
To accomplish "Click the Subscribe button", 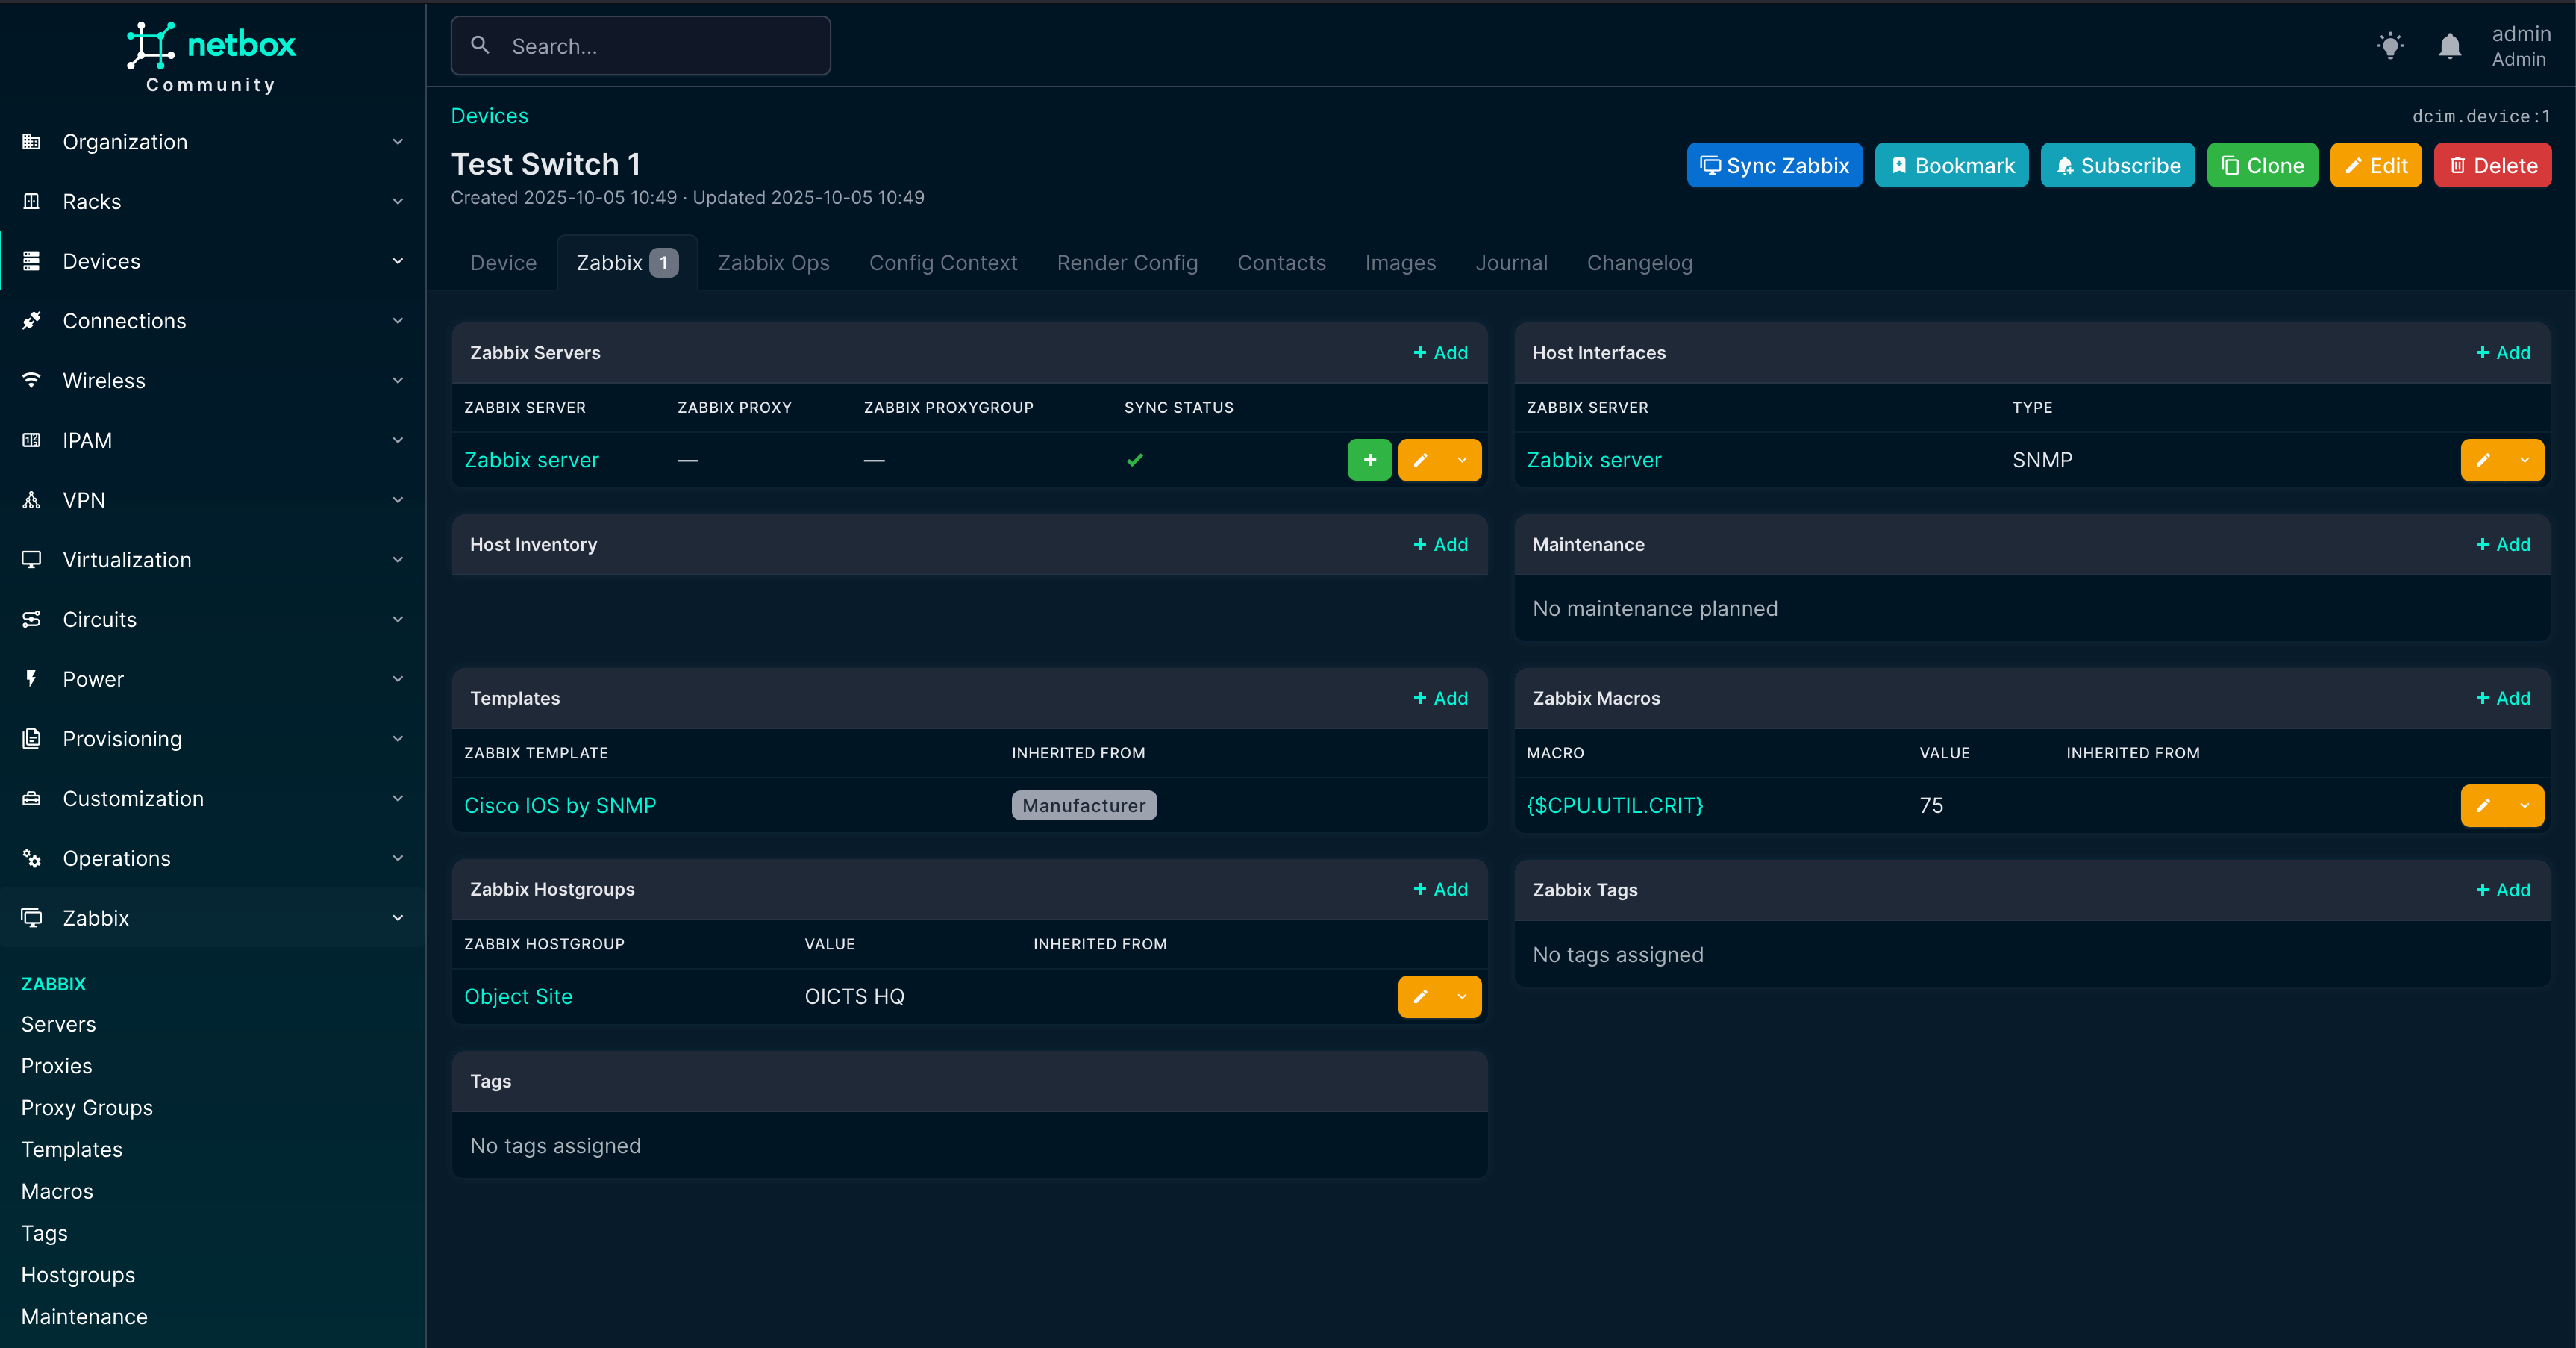I will pyautogui.click(x=2117, y=165).
